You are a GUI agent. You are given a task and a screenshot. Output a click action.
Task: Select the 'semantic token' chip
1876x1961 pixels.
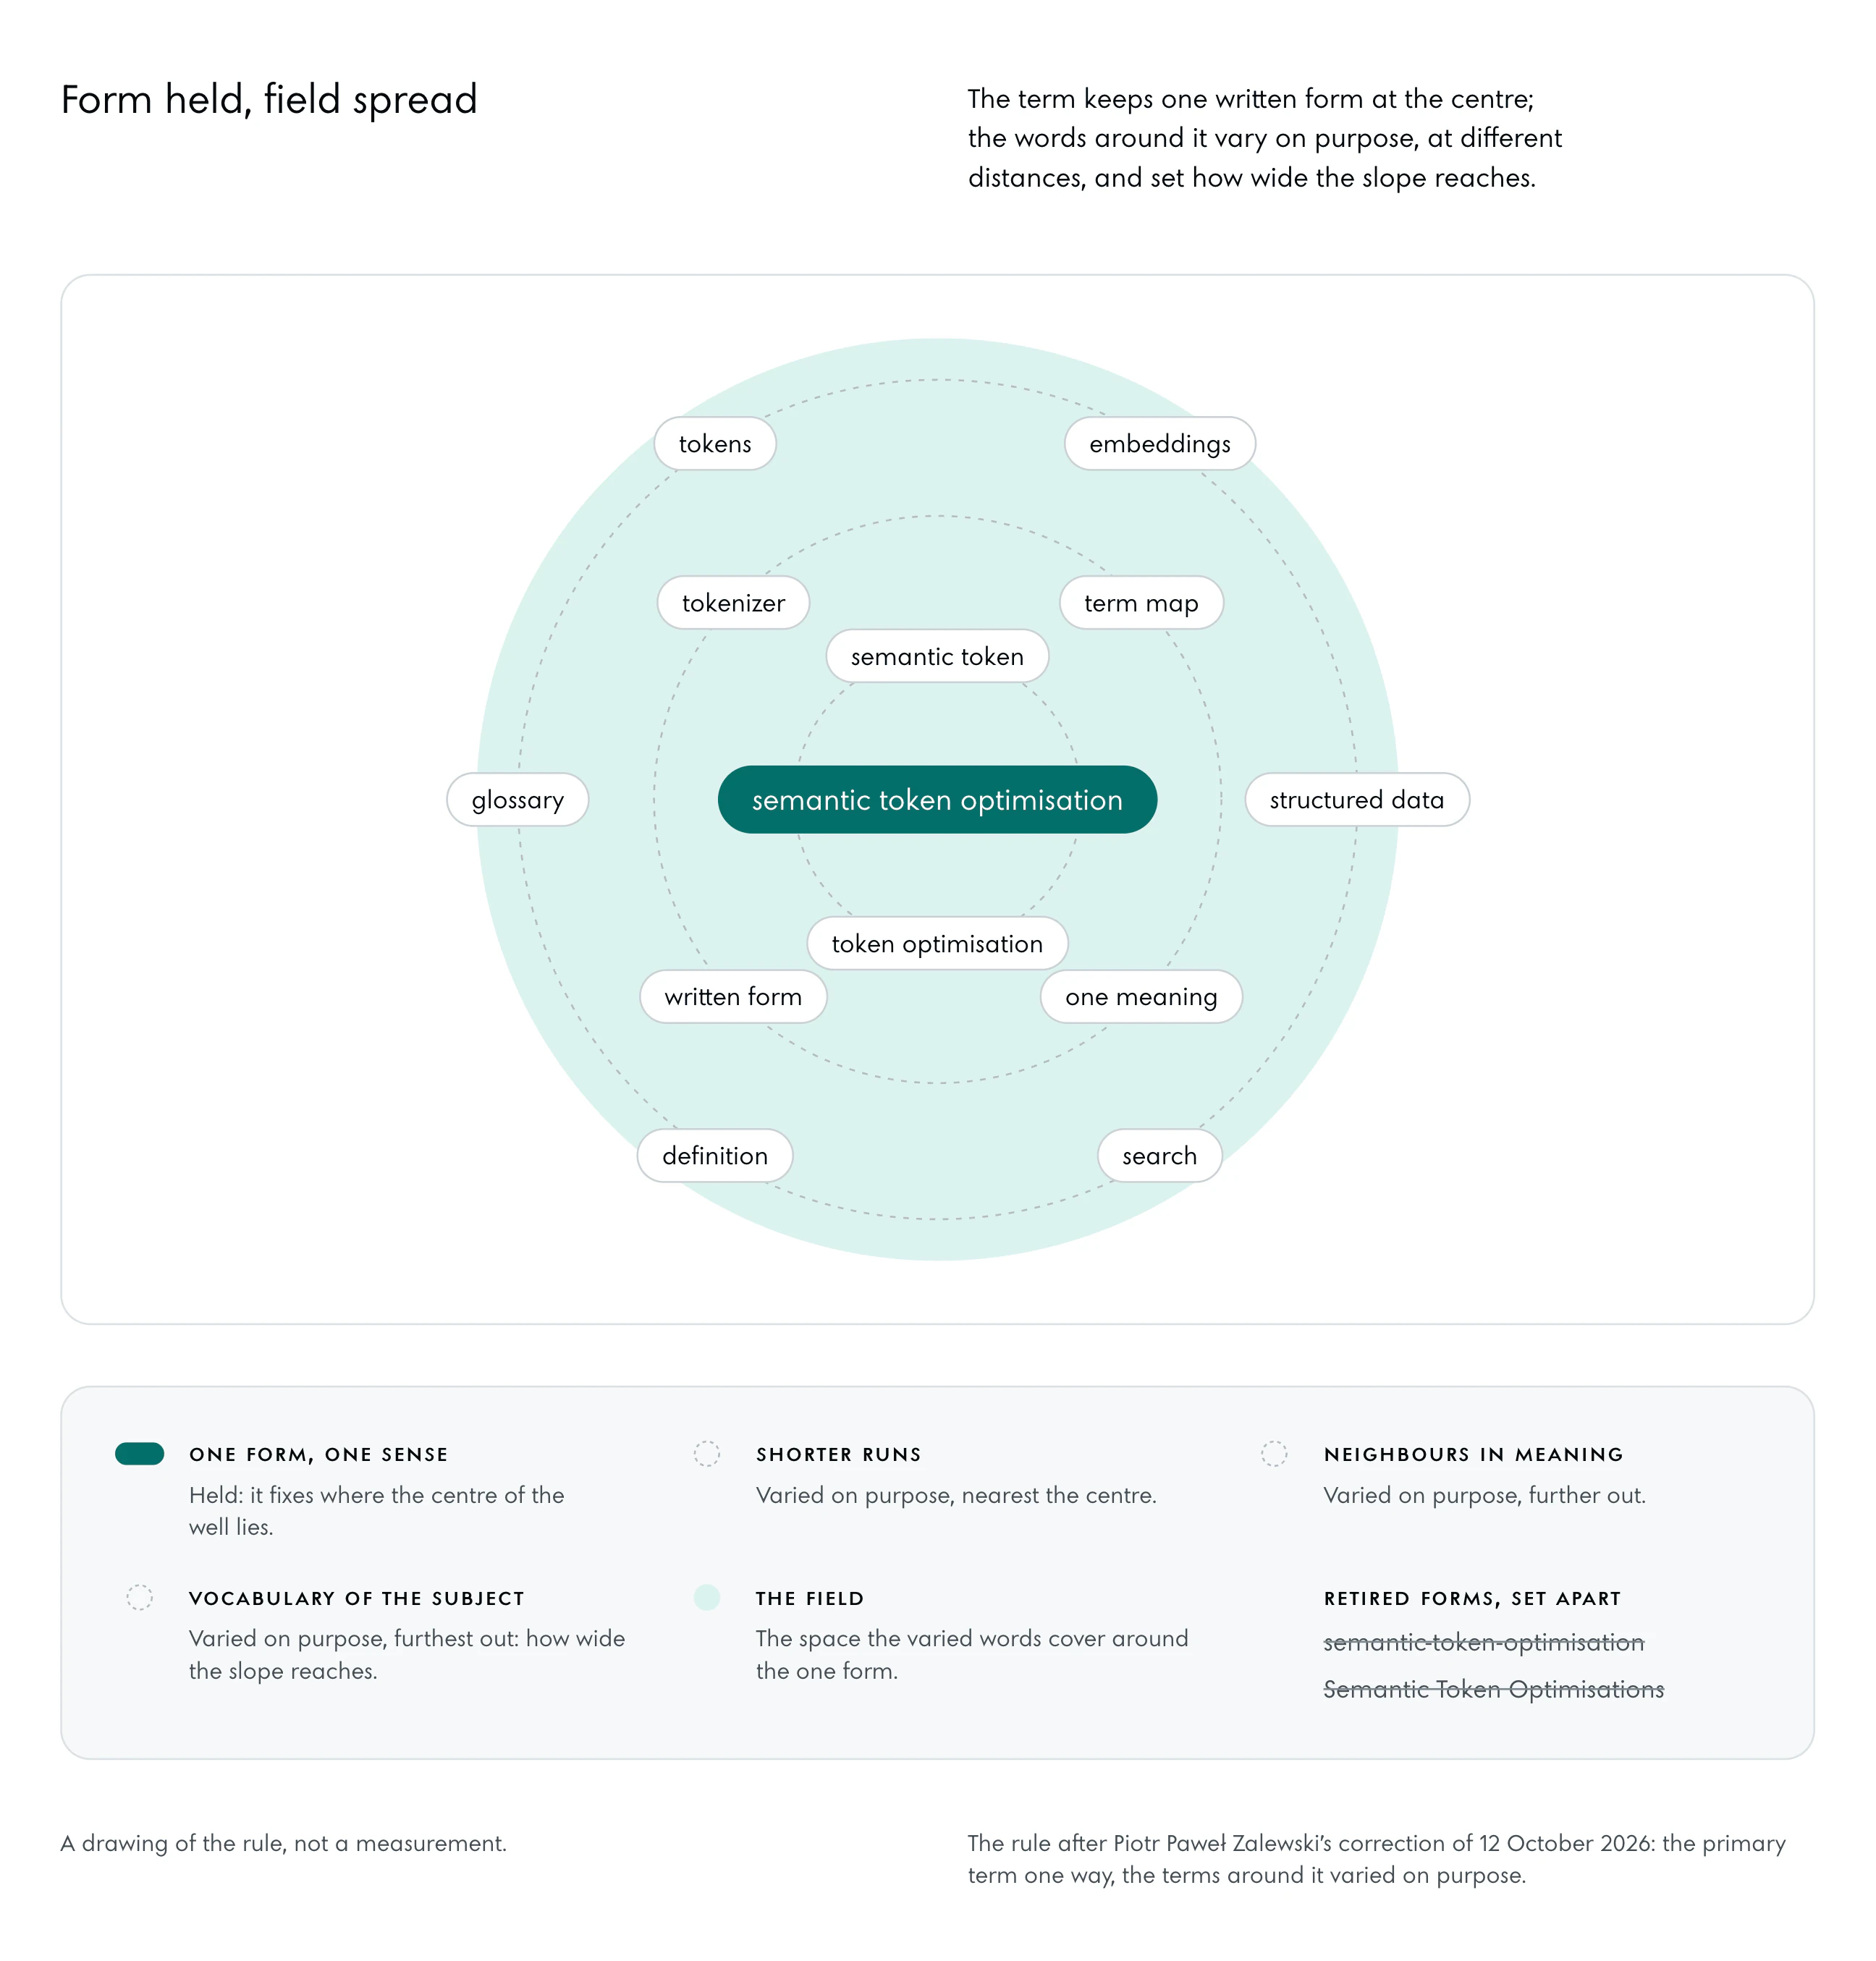click(x=937, y=656)
